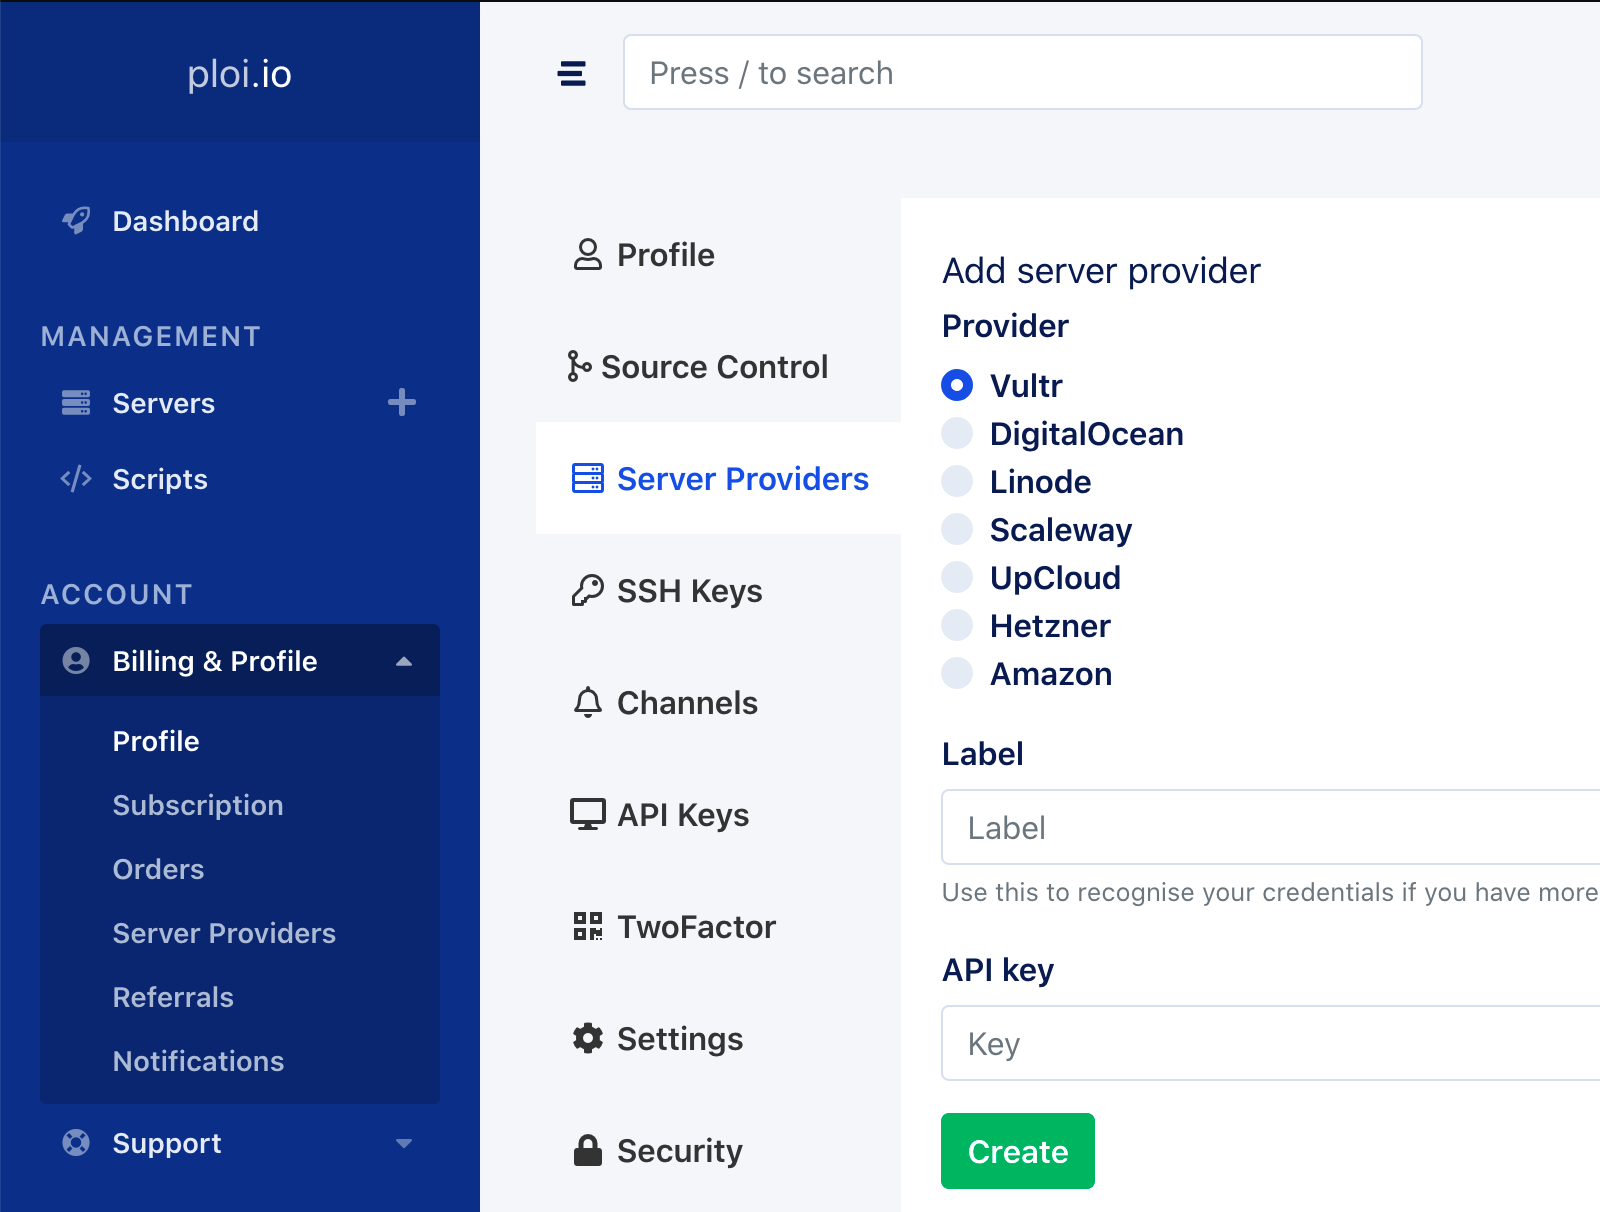
Task: Click the TwoFactor QR code icon
Action: click(588, 927)
